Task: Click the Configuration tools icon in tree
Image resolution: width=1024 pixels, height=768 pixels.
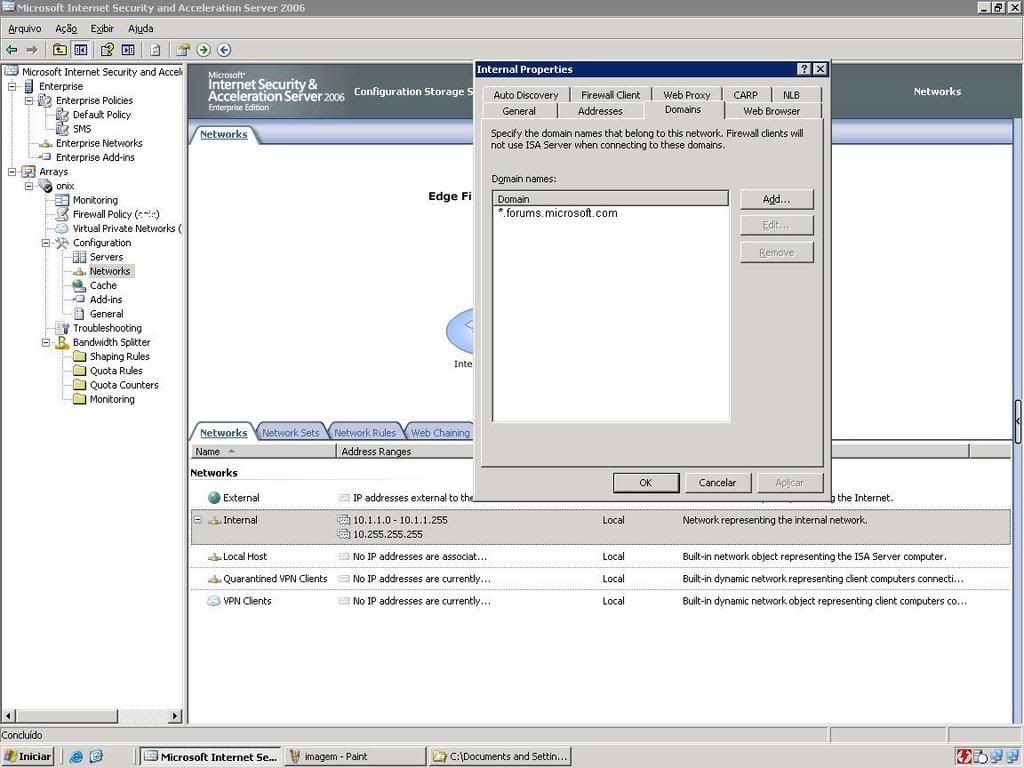Action: tap(62, 243)
